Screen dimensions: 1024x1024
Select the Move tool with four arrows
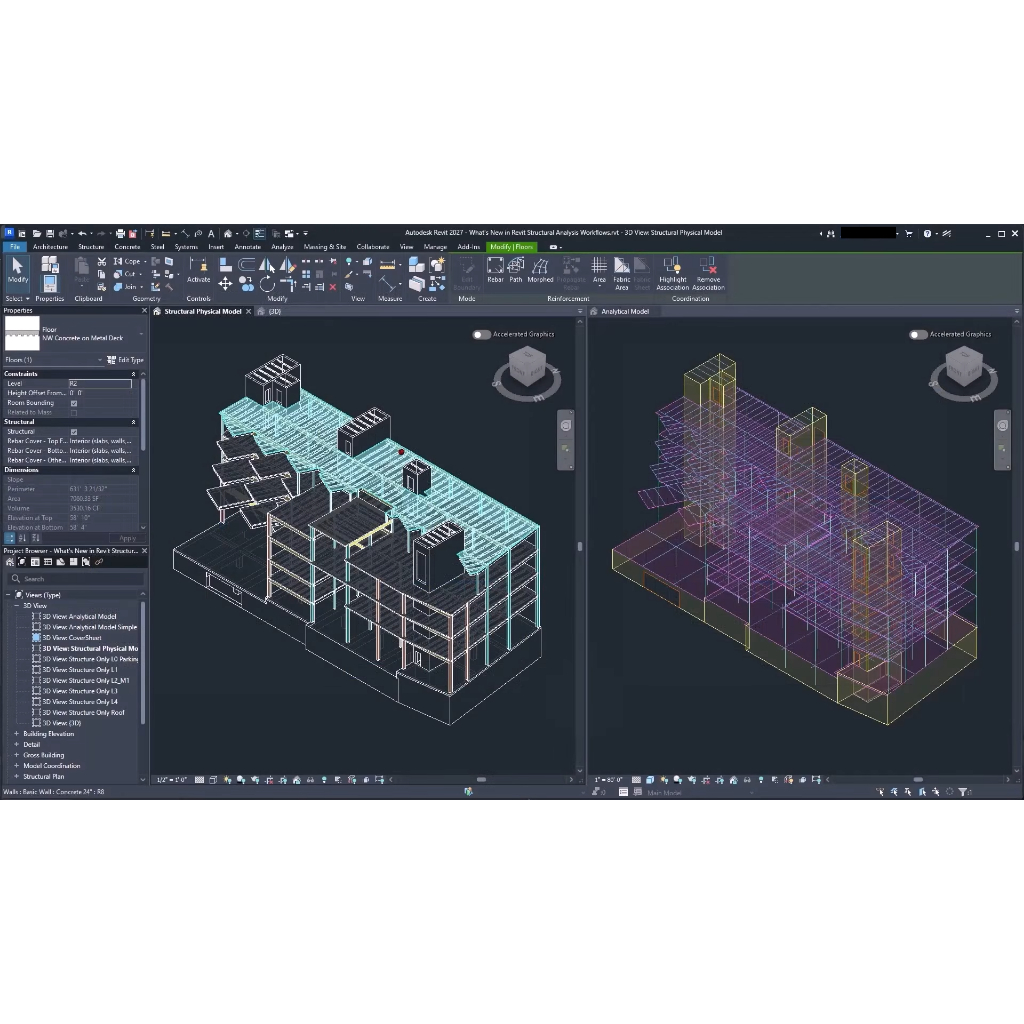click(225, 283)
